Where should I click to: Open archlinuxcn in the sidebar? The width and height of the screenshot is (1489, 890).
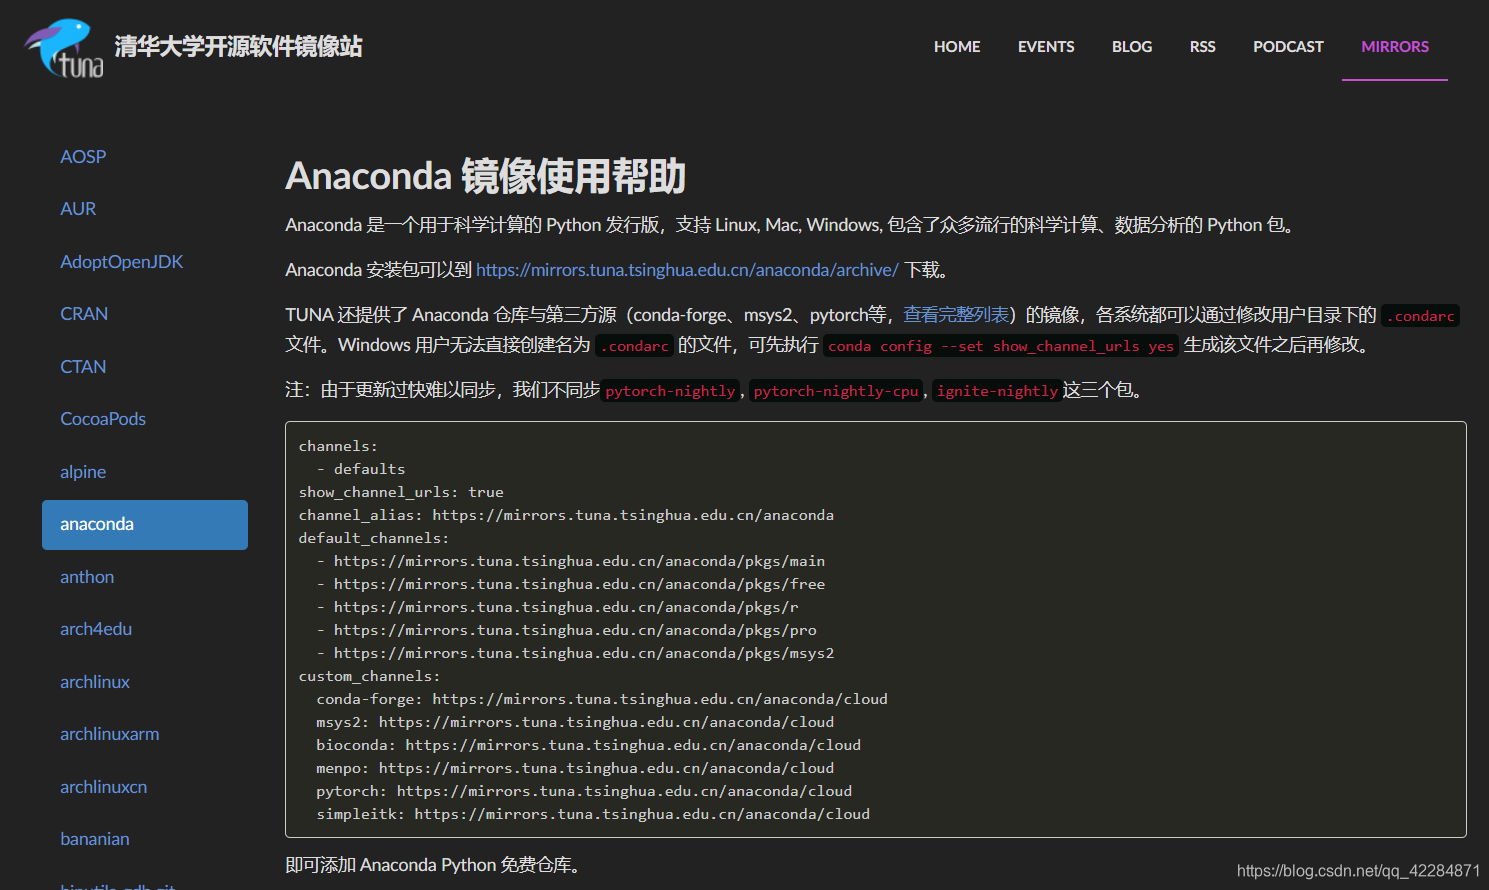[104, 787]
